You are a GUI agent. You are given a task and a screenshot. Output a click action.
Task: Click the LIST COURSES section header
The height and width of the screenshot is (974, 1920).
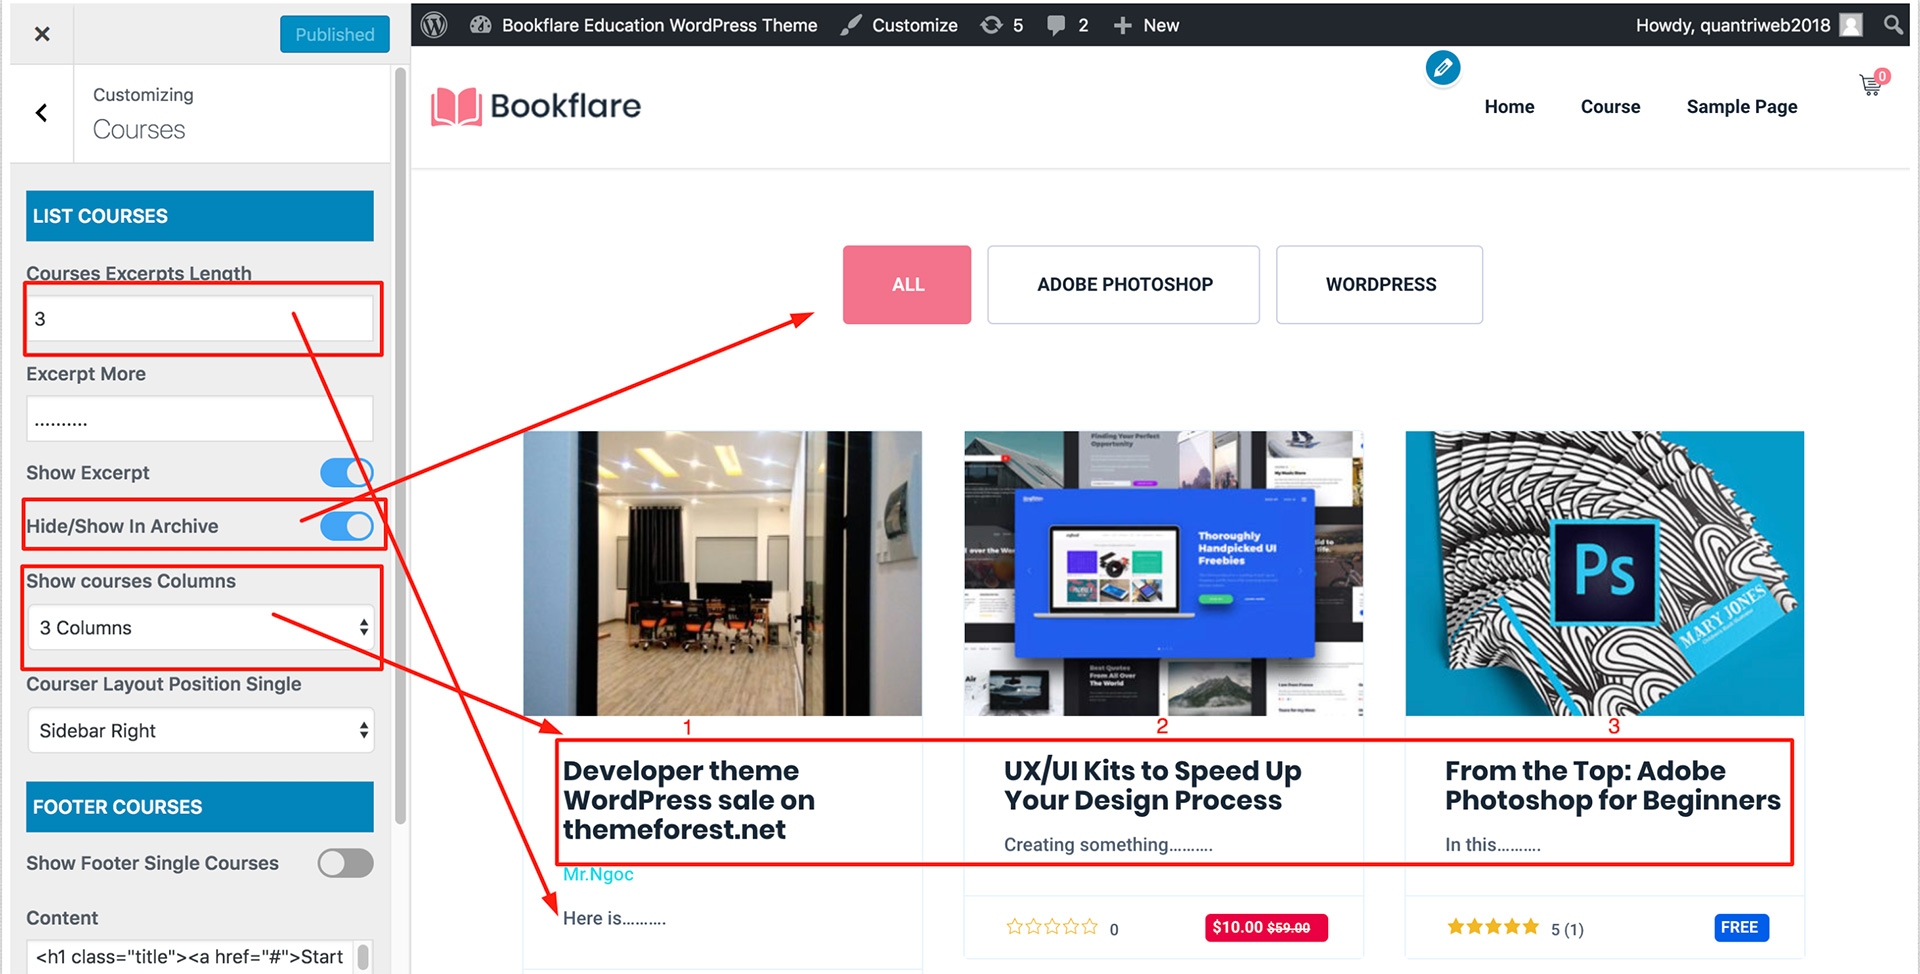click(200, 216)
